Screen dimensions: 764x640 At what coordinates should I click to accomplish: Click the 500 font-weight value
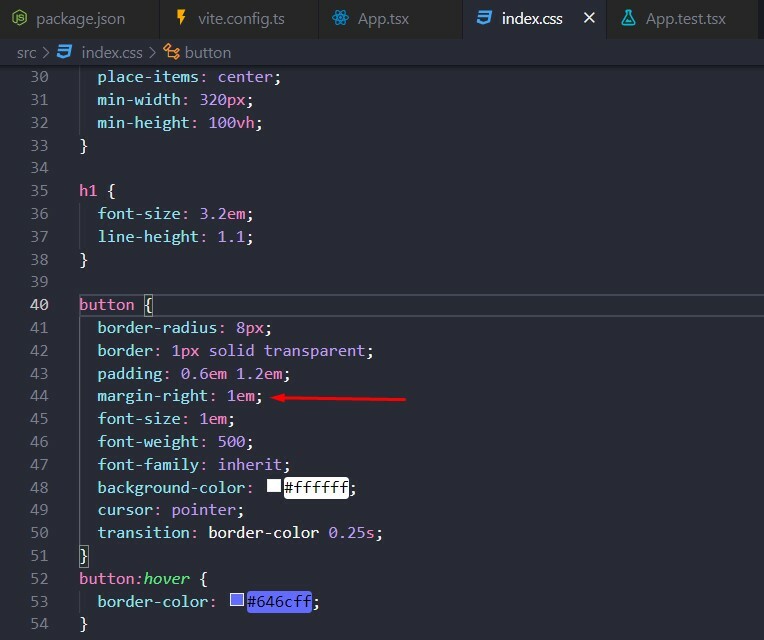(231, 442)
